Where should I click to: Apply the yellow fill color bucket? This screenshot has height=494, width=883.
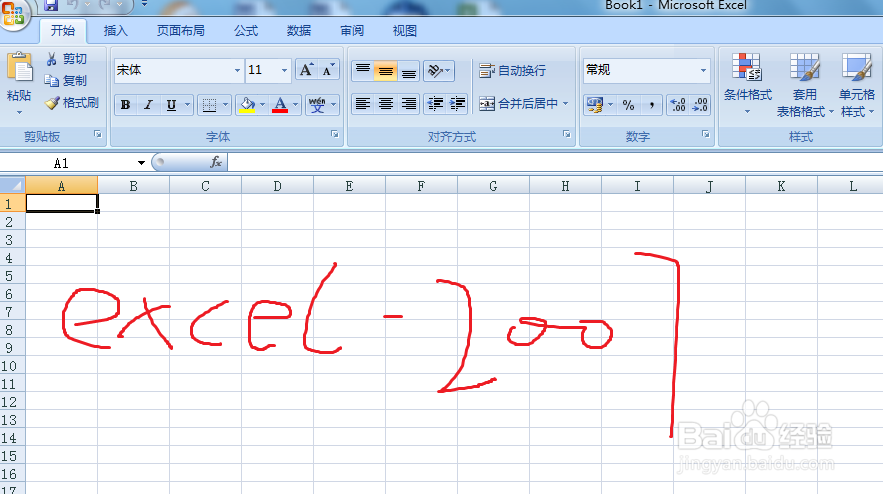point(247,105)
